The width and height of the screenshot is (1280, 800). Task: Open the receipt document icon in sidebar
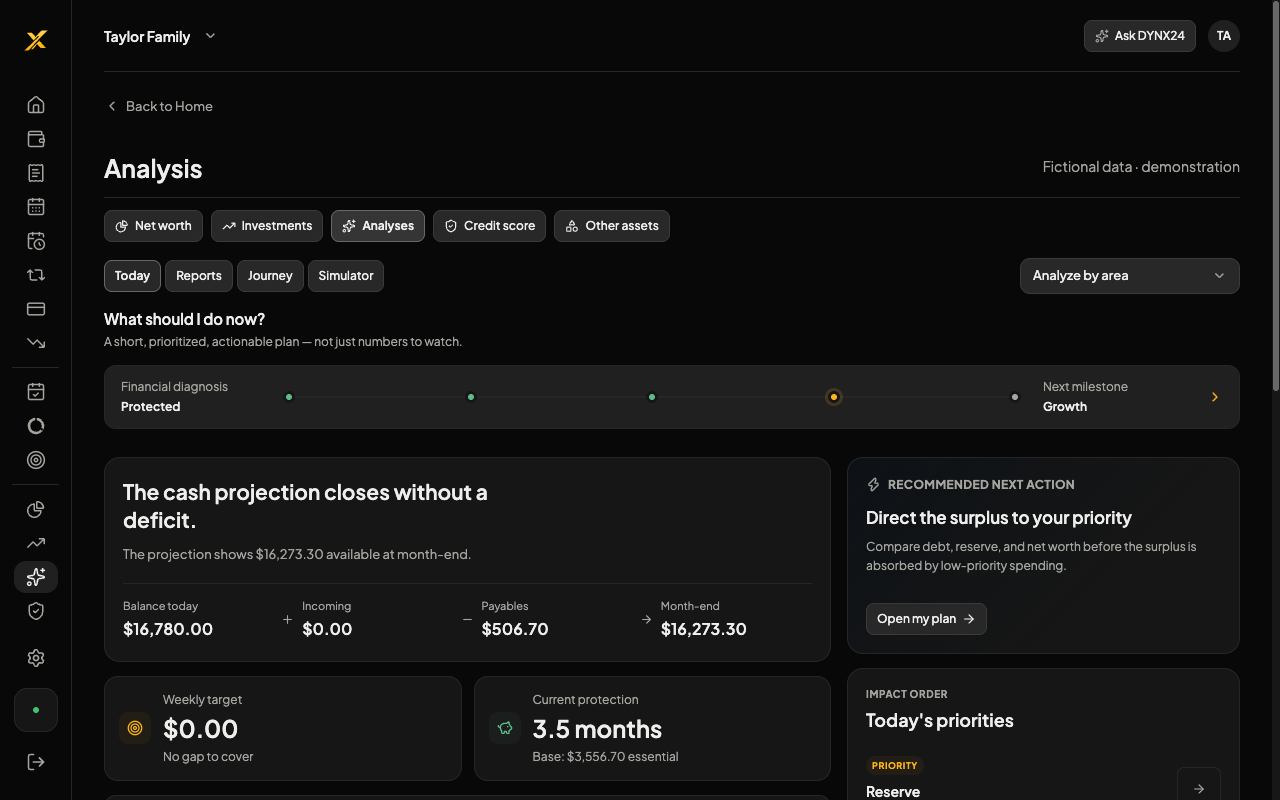(x=36, y=173)
